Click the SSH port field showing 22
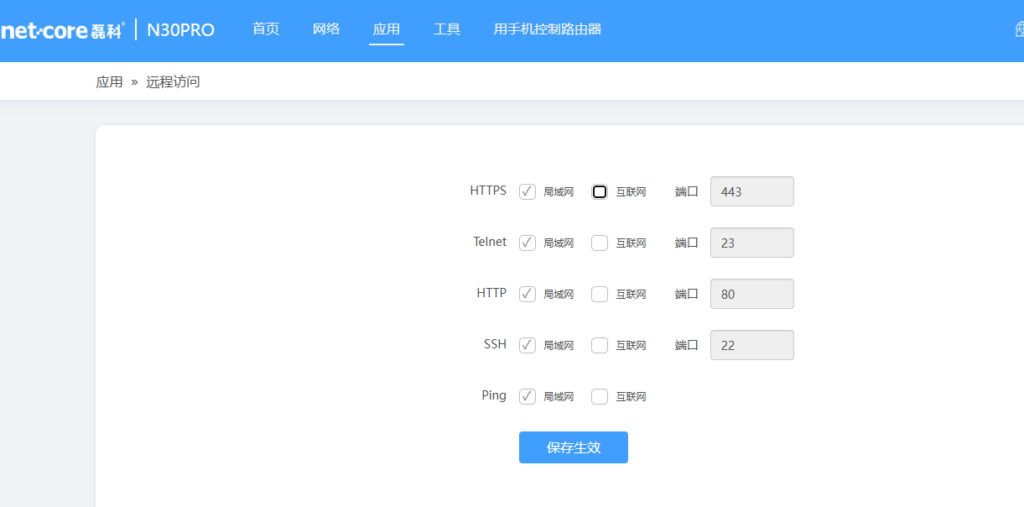1024x507 pixels. pyautogui.click(x=752, y=345)
